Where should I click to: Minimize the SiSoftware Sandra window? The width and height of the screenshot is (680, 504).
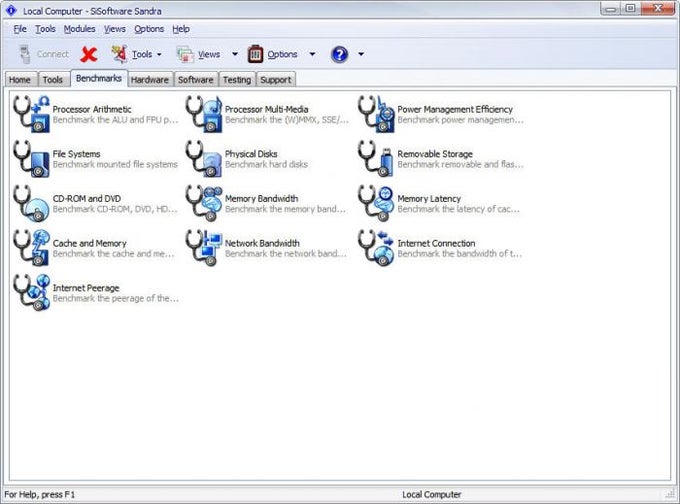(x=611, y=8)
